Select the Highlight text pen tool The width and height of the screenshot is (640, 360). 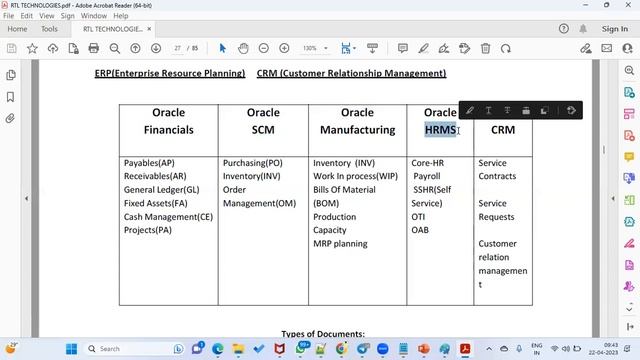pos(423,49)
